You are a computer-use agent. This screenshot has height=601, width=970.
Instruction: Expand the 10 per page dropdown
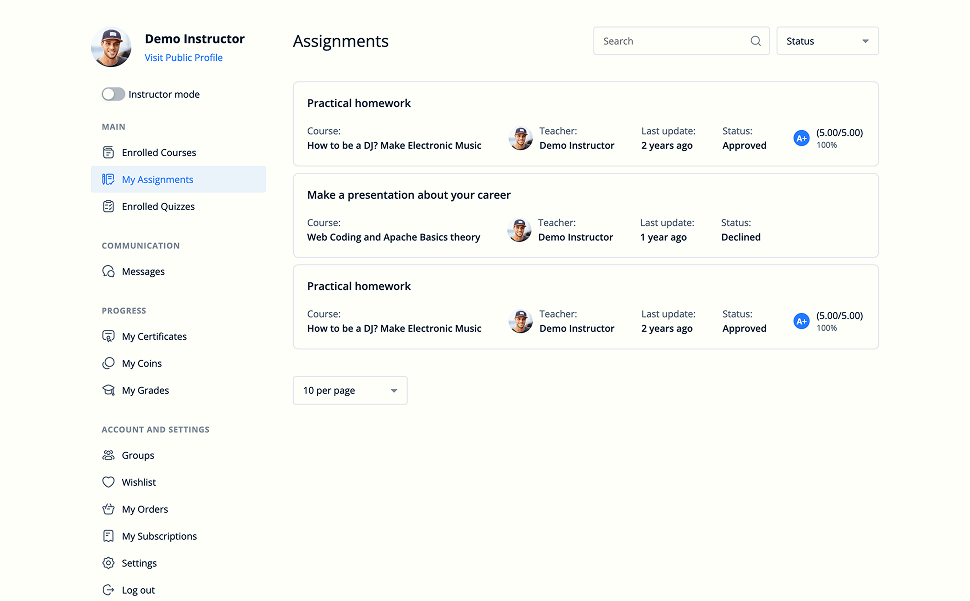(350, 391)
